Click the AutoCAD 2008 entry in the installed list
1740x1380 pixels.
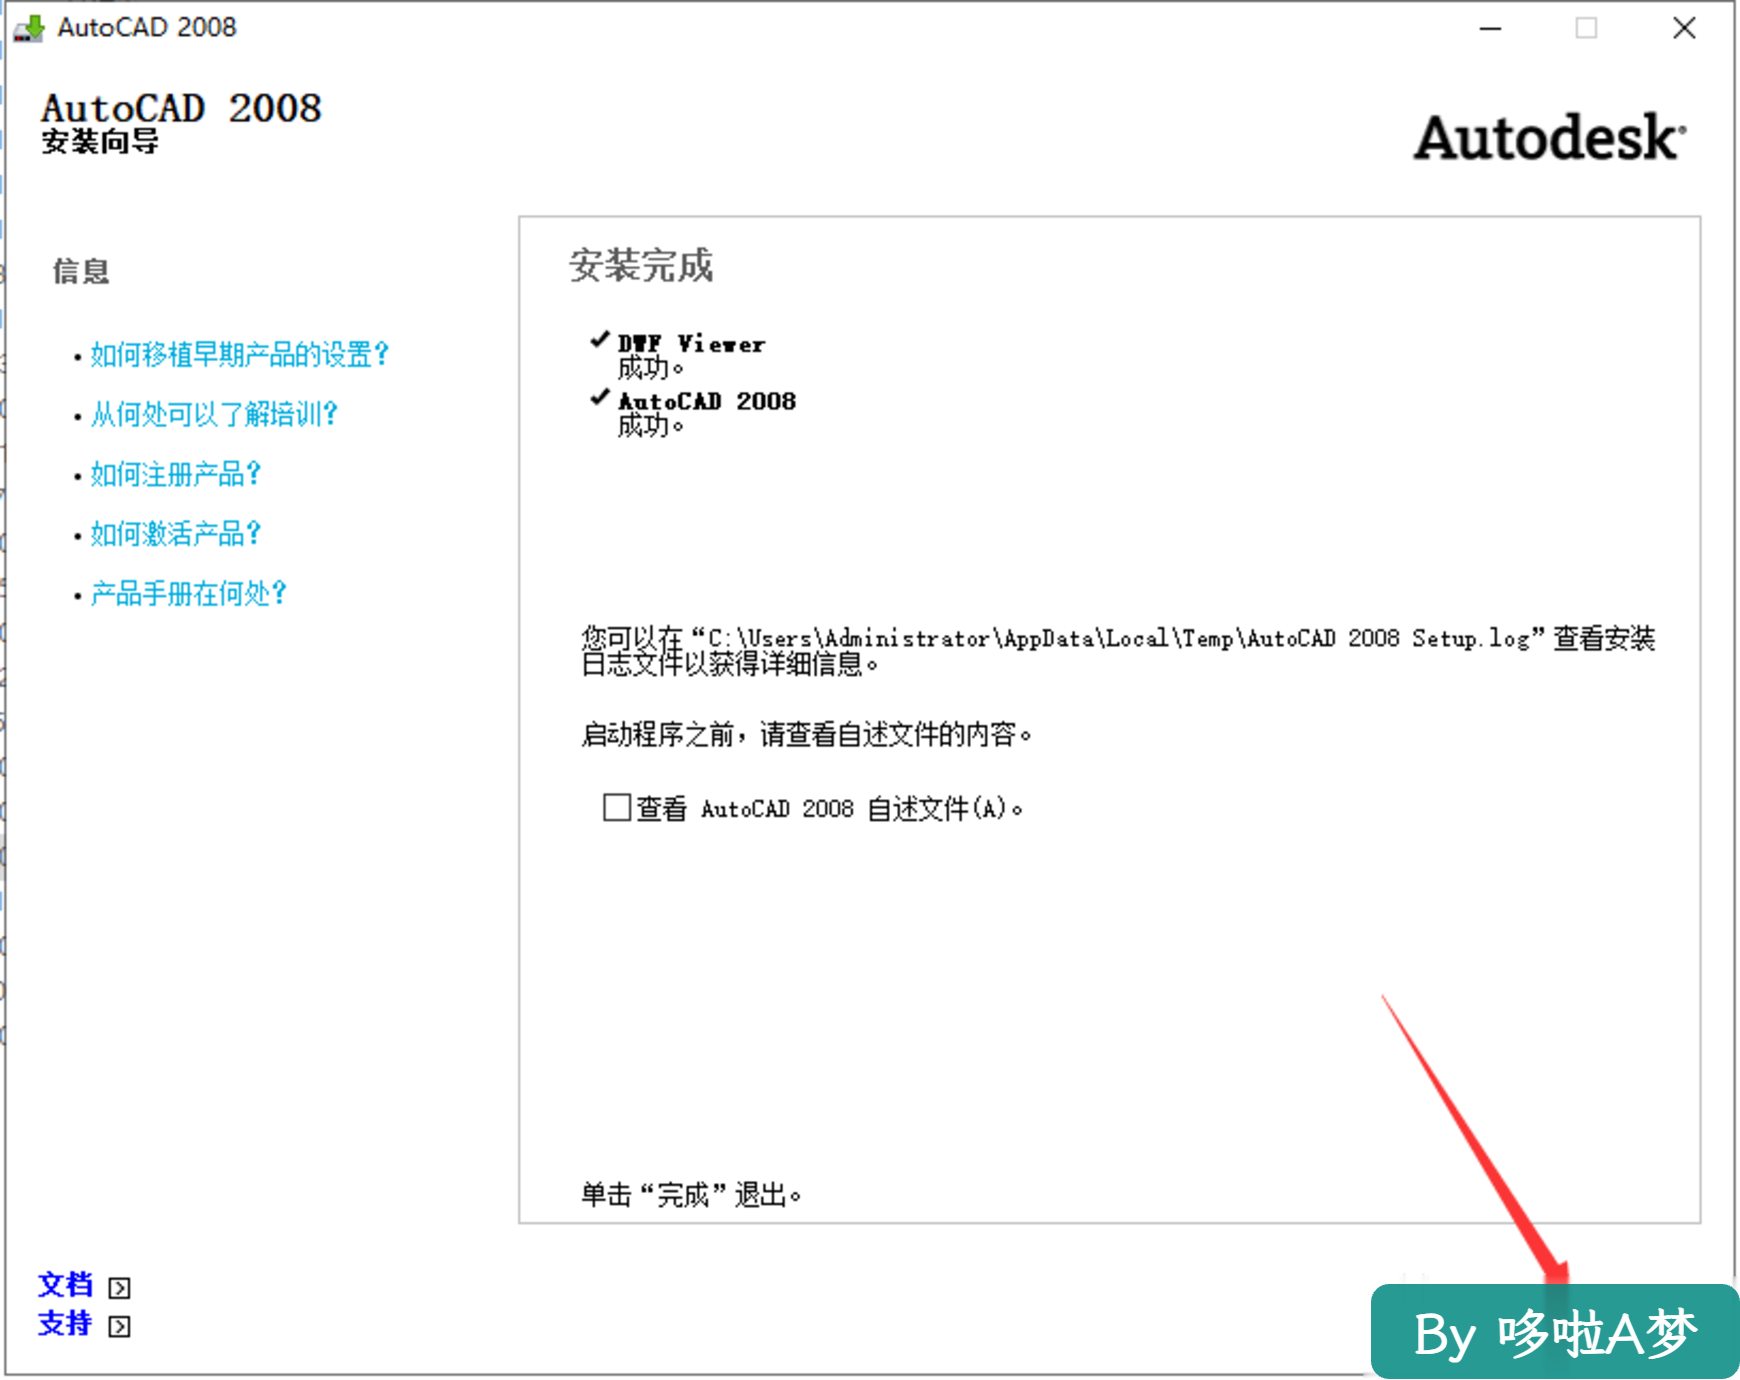[x=707, y=401]
